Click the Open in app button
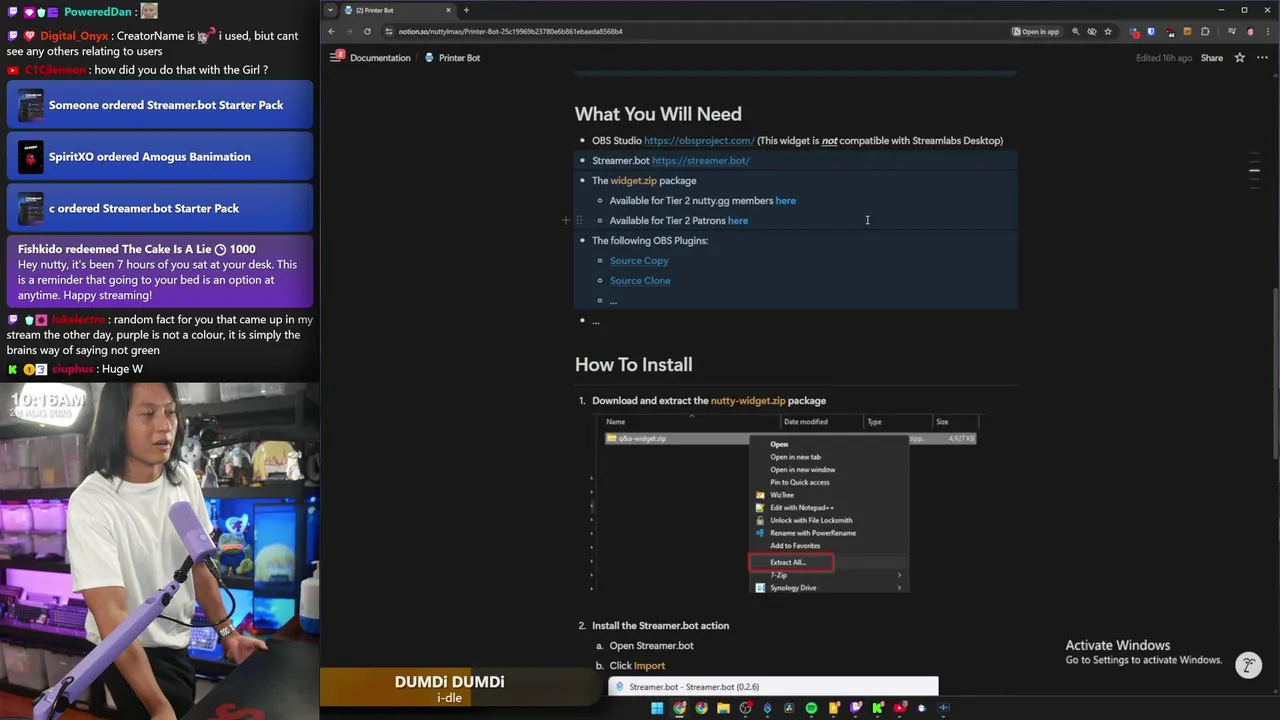This screenshot has width=1280, height=720. pyautogui.click(x=1035, y=31)
